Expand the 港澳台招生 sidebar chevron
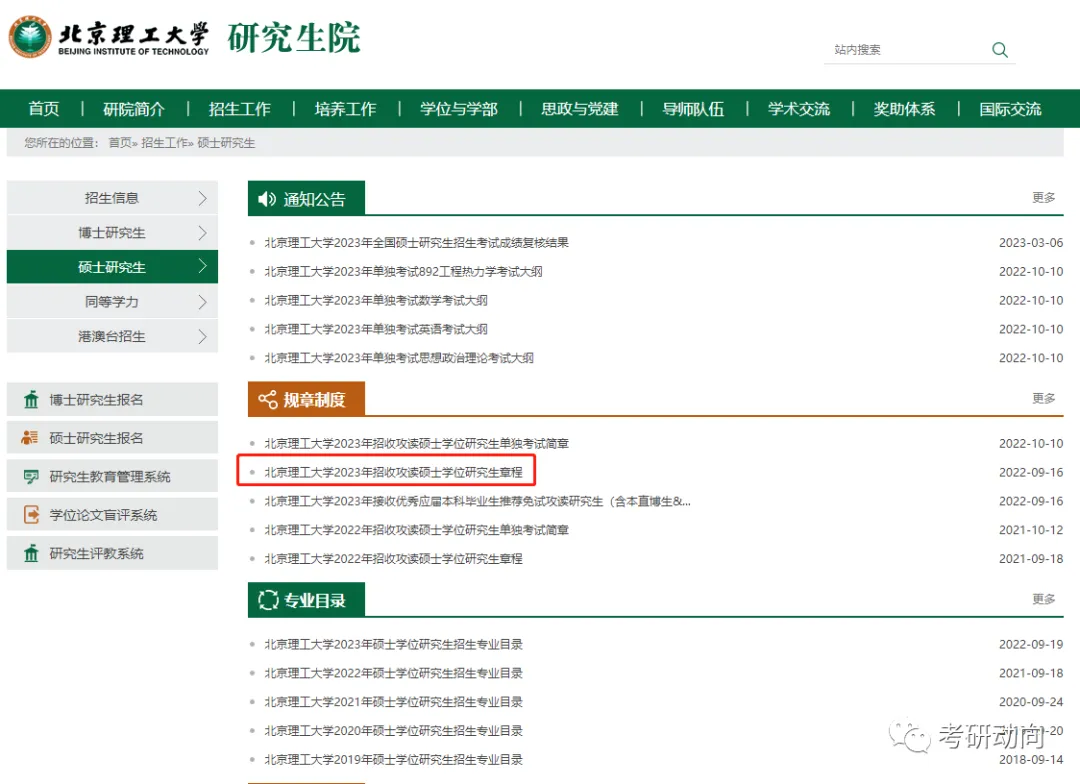The height and width of the screenshot is (784, 1080). pyautogui.click(x=202, y=336)
